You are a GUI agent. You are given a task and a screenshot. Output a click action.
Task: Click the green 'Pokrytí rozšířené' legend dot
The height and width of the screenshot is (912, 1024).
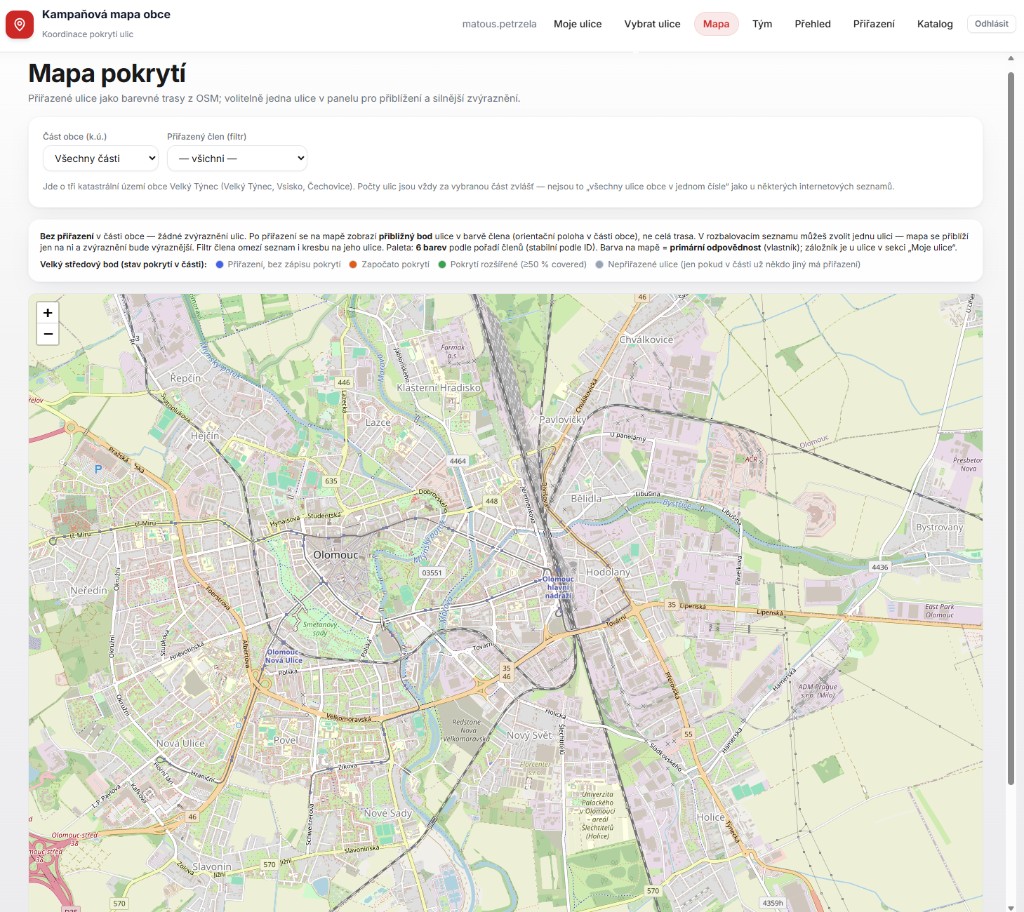point(442,264)
